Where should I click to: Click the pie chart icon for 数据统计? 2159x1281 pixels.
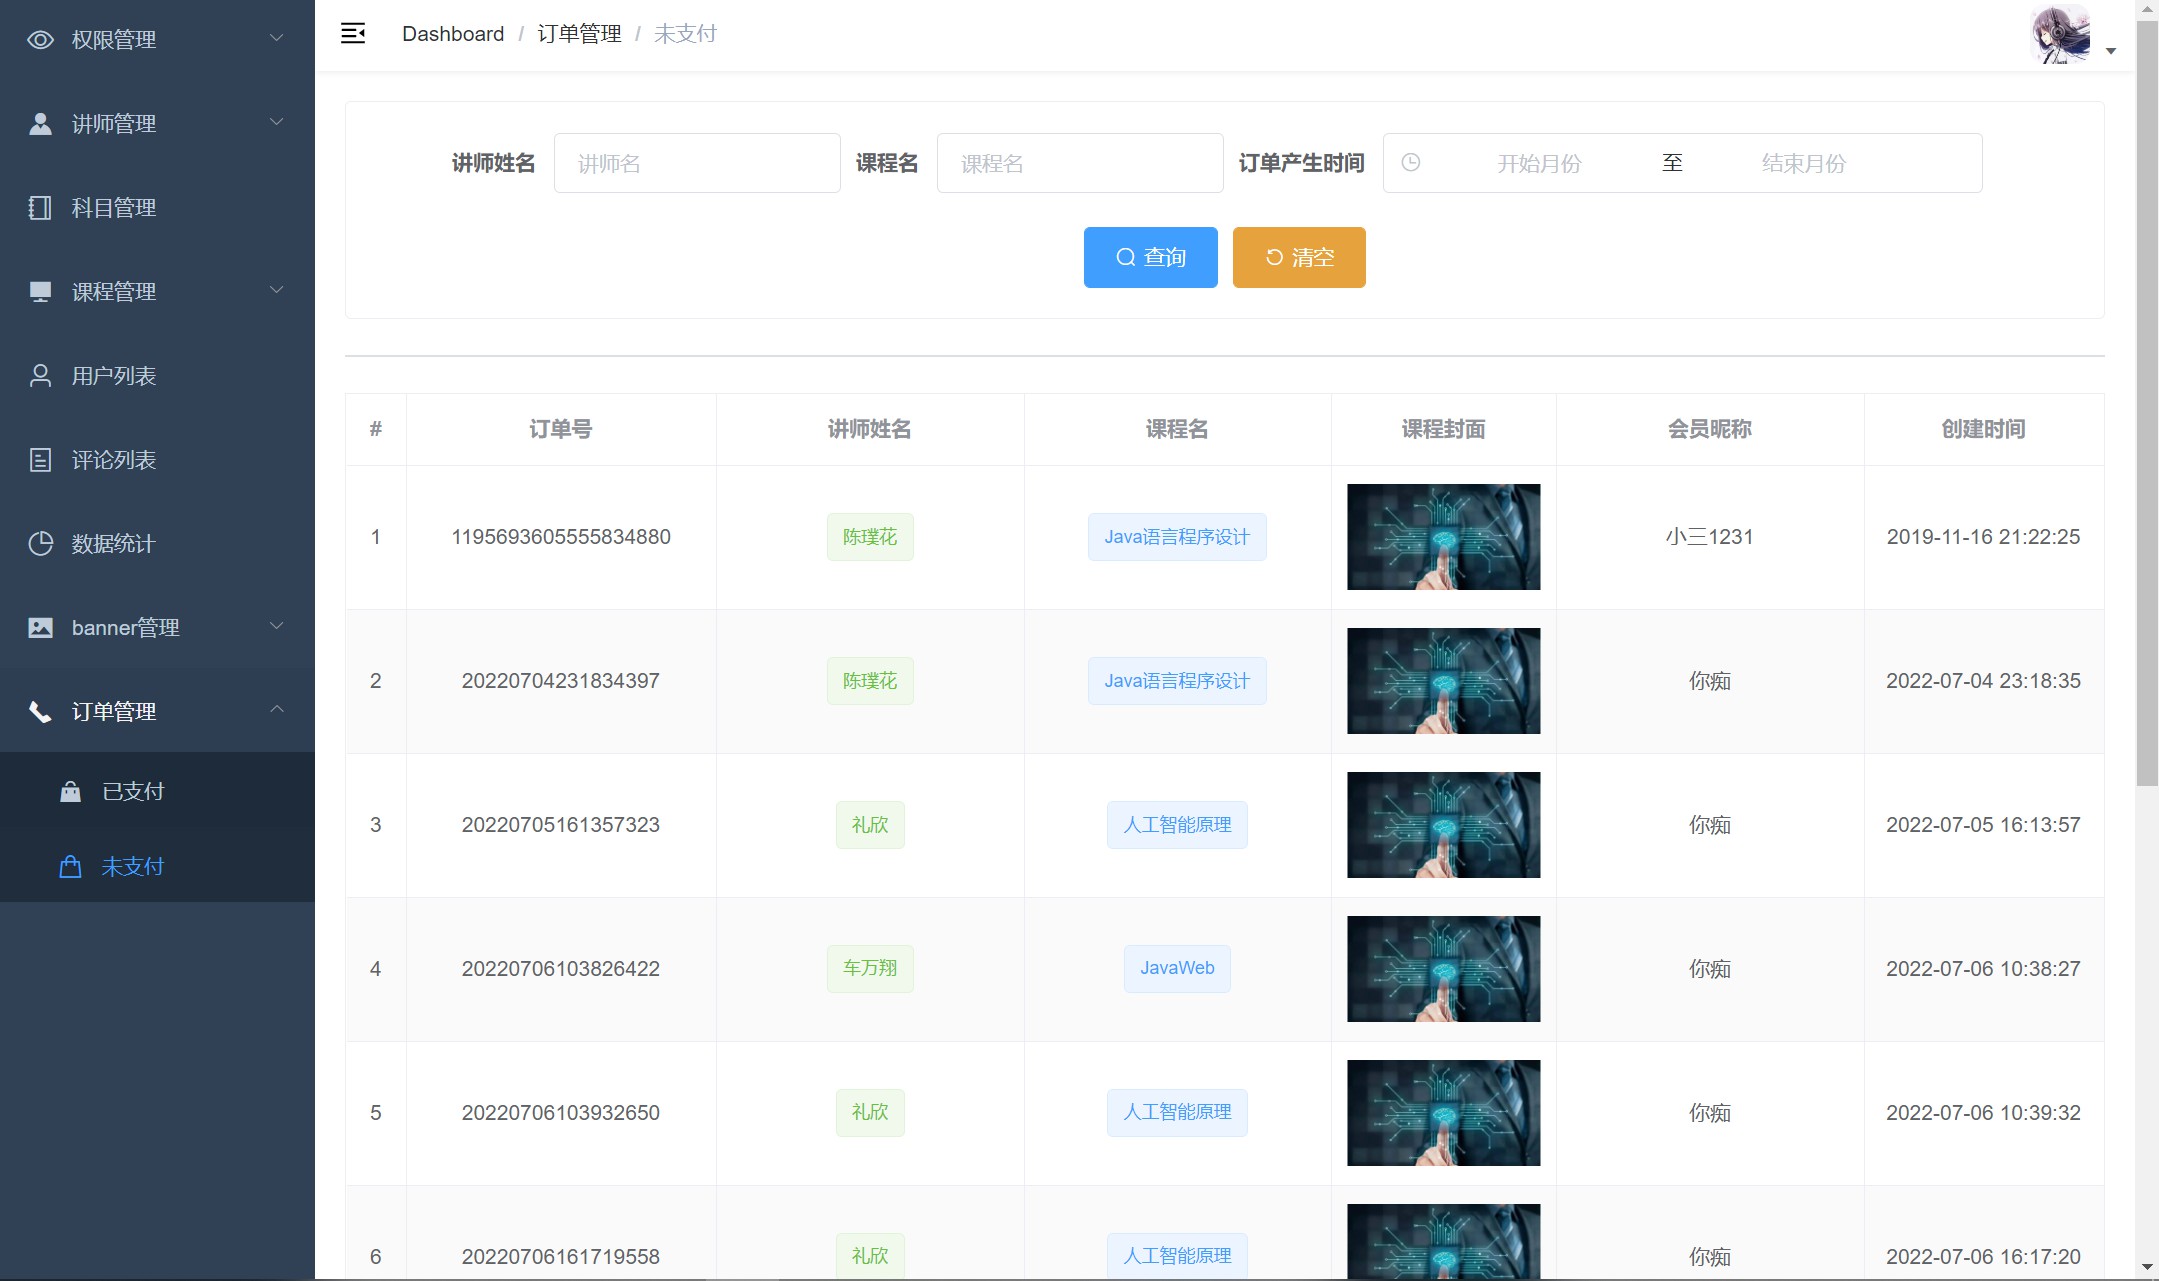click(40, 544)
